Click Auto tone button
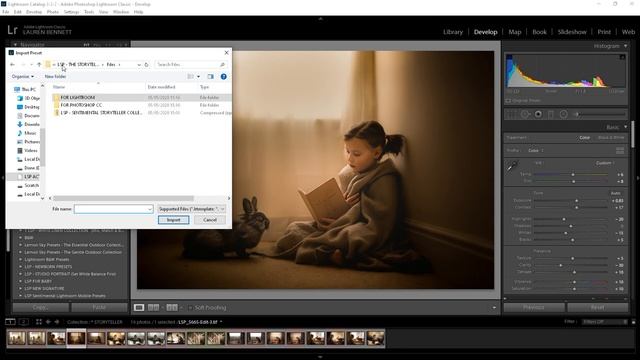The width and height of the screenshot is (640, 360). click(x=616, y=193)
